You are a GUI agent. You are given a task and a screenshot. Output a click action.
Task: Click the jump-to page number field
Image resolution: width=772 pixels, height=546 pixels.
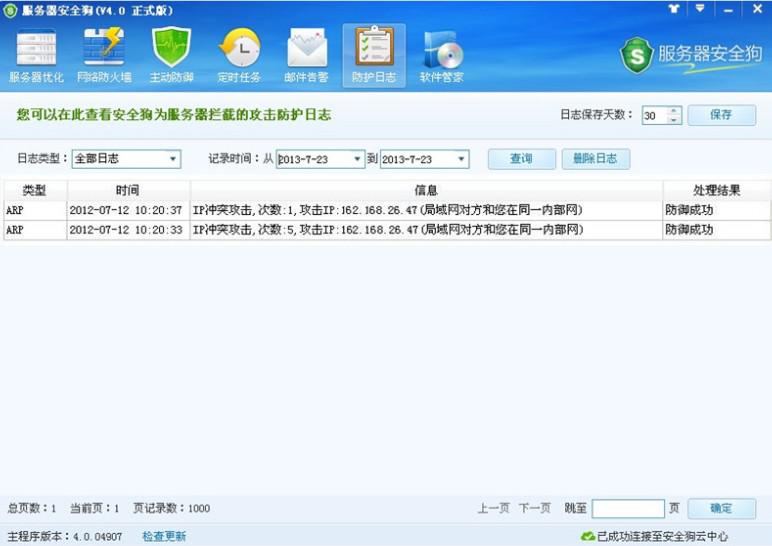coord(628,509)
